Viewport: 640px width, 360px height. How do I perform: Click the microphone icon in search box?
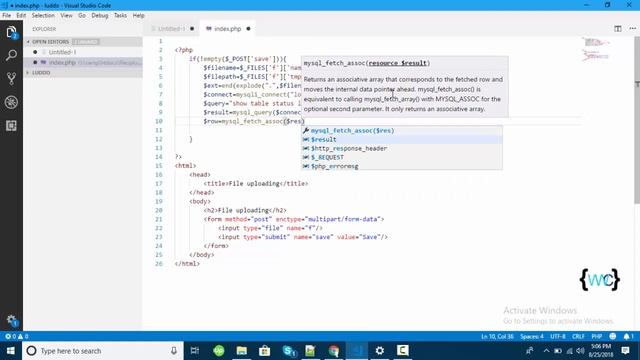click(x=173, y=351)
